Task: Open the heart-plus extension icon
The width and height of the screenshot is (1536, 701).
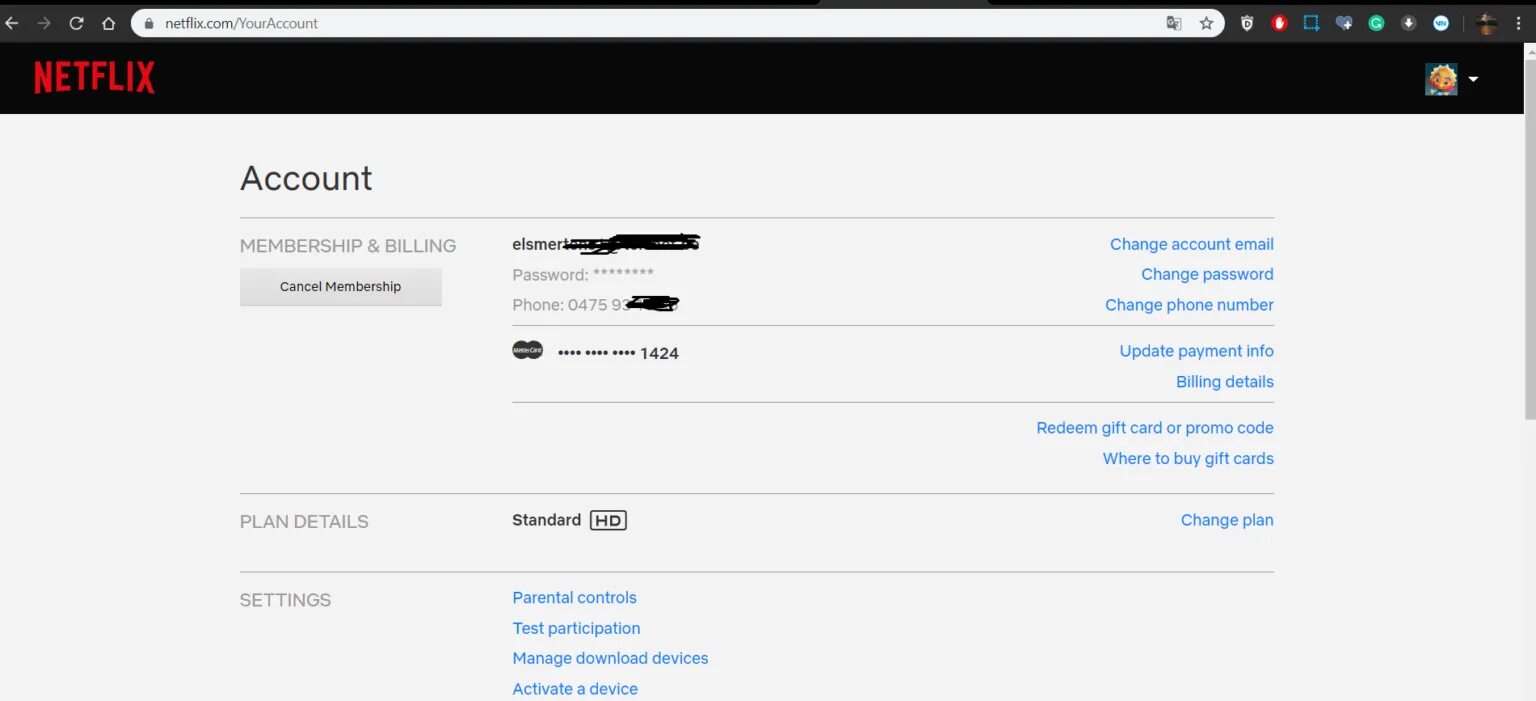Action: click(1344, 23)
